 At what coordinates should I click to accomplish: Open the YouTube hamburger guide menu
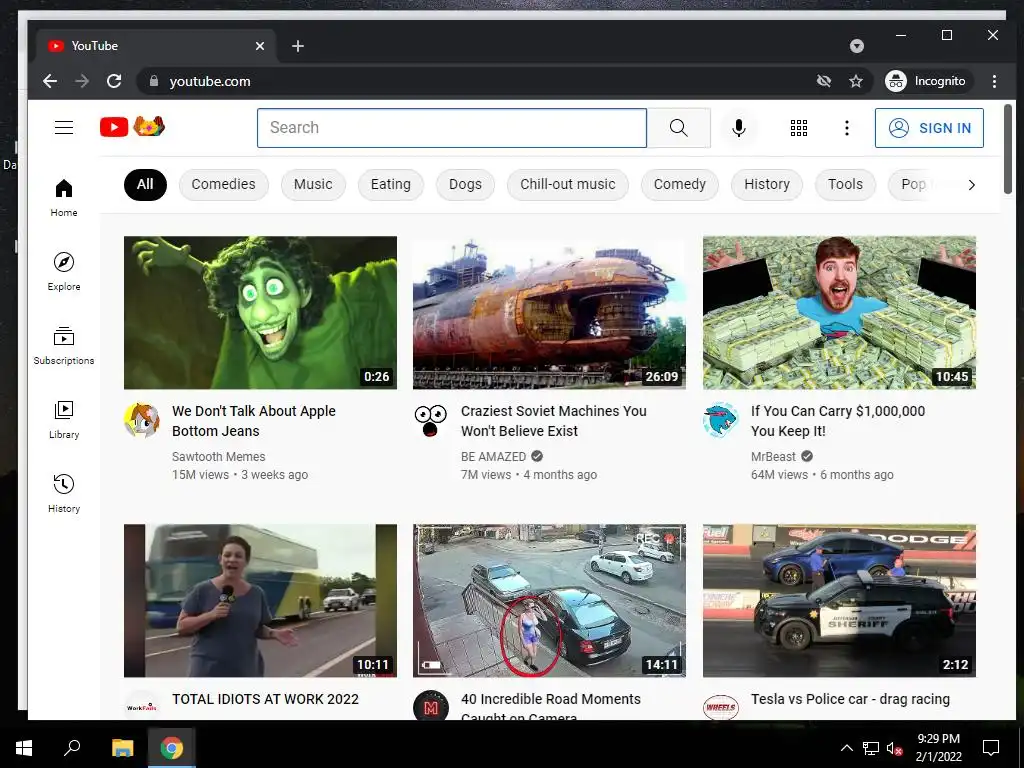pyautogui.click(x=64, y=127)
